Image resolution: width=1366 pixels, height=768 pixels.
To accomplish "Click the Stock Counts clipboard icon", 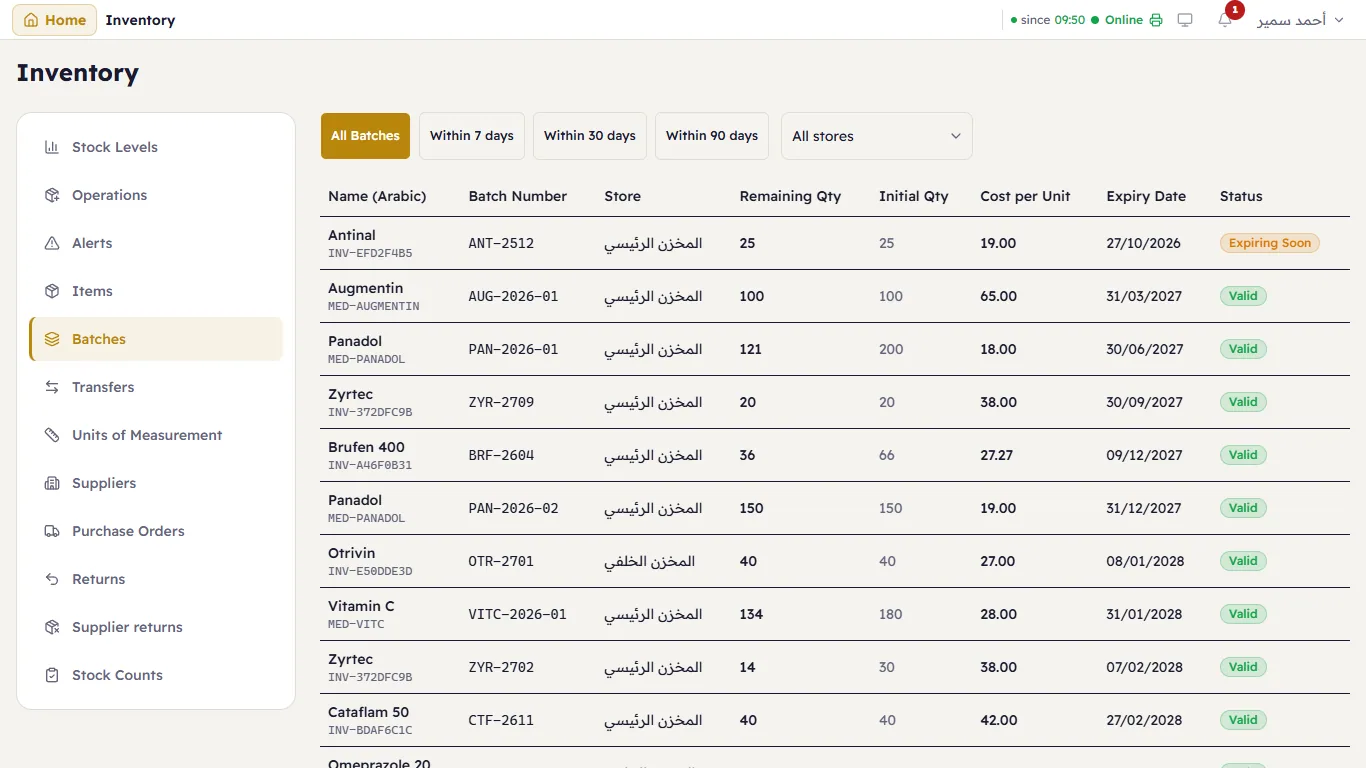I will click(x=52, y=675).
